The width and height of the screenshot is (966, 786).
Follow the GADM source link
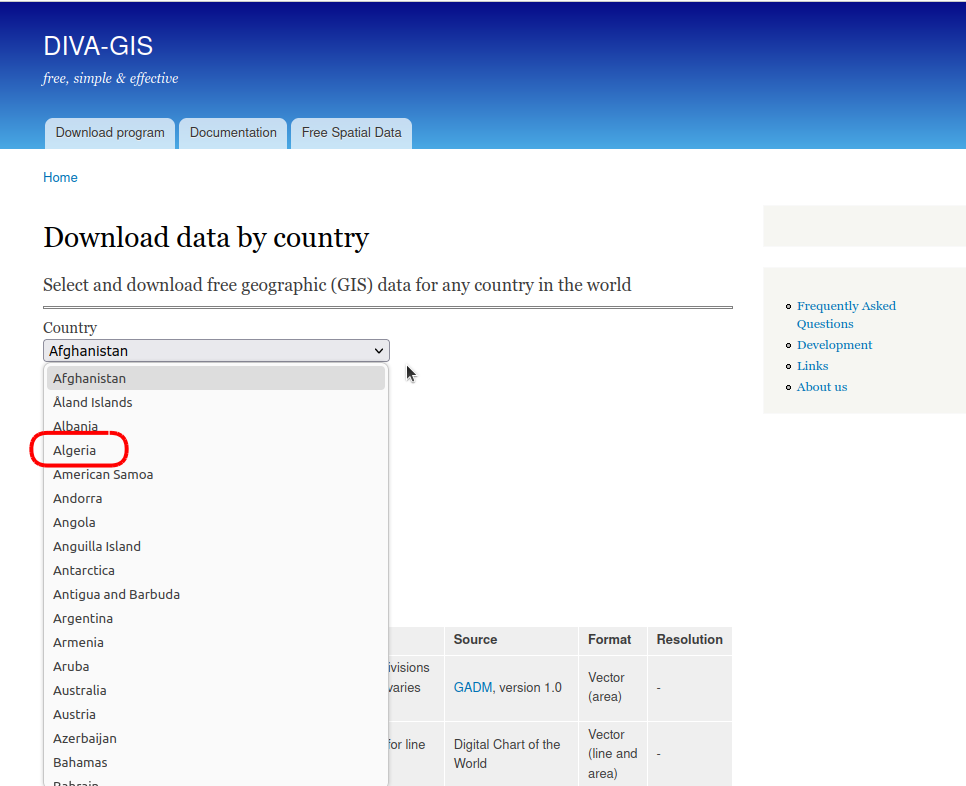pos(473,687)
